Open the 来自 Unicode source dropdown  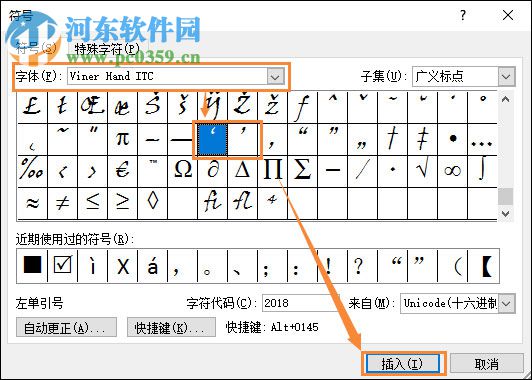[x=507, y=303]
